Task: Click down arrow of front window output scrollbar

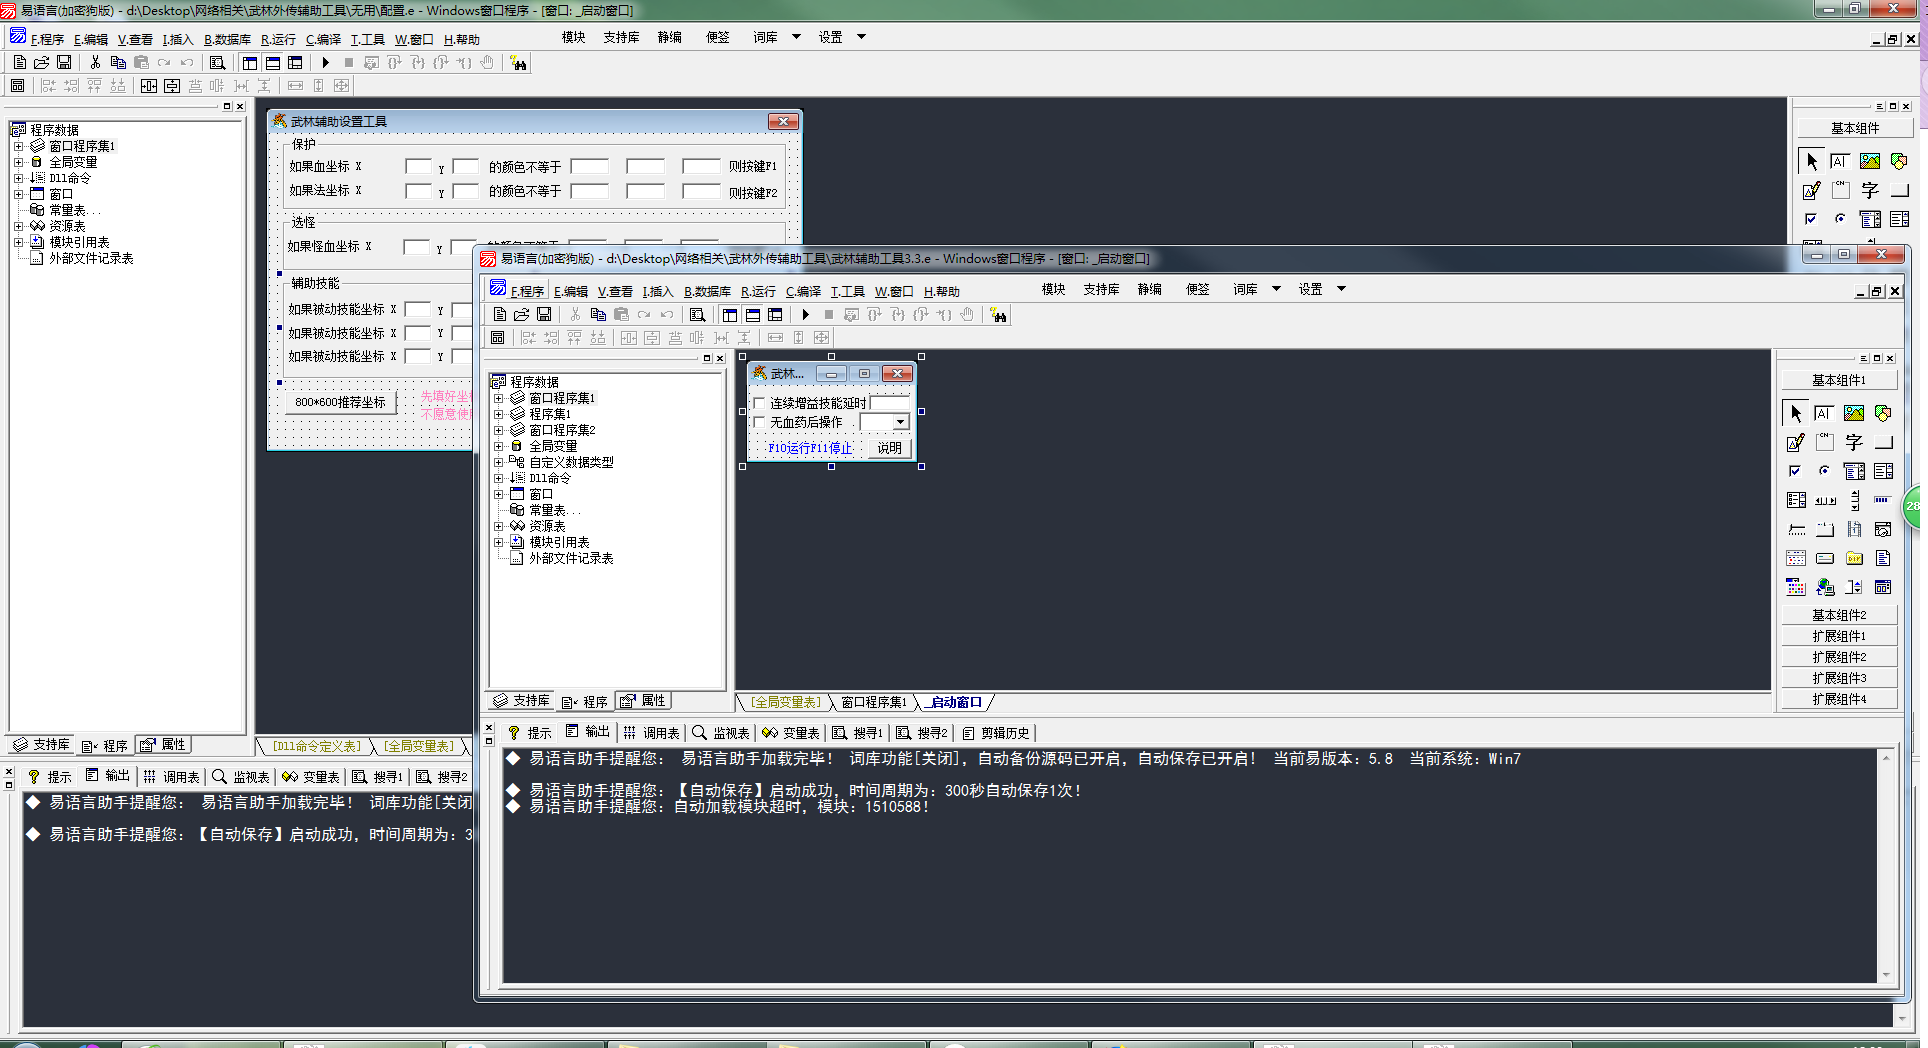Action: click(1886, 975)
